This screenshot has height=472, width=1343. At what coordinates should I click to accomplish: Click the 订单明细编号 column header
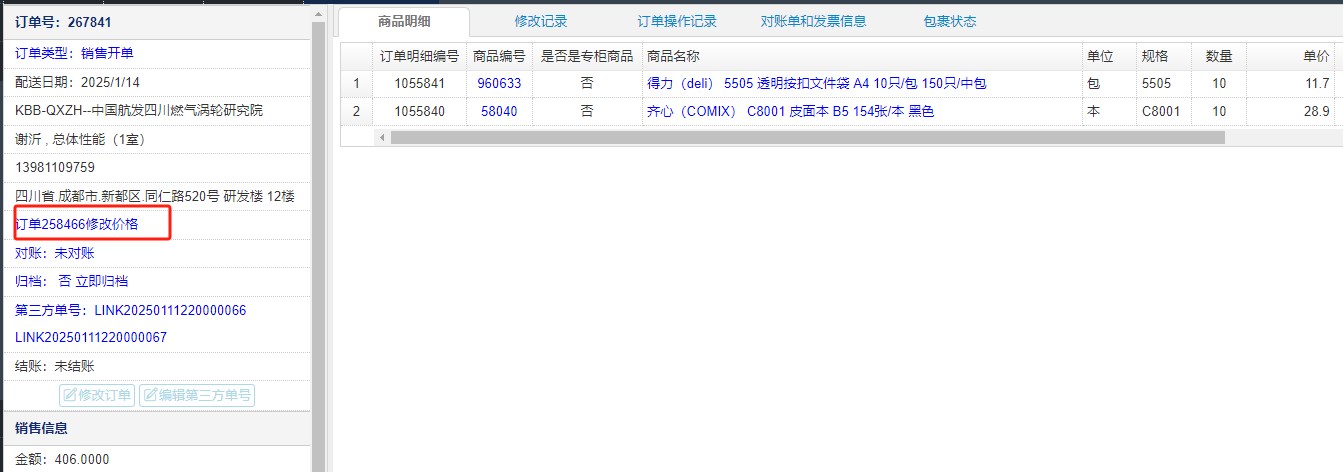[x=420, y=56]
